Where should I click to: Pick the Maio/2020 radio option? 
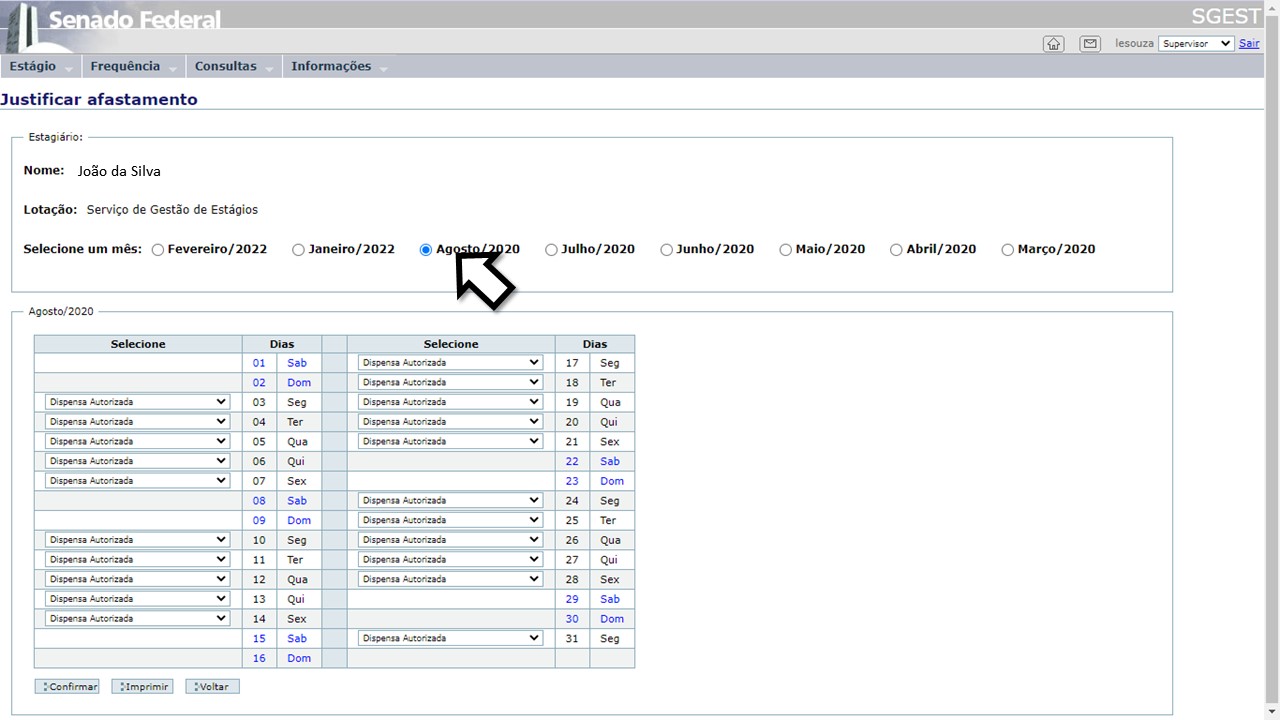(x=785, y=250)
